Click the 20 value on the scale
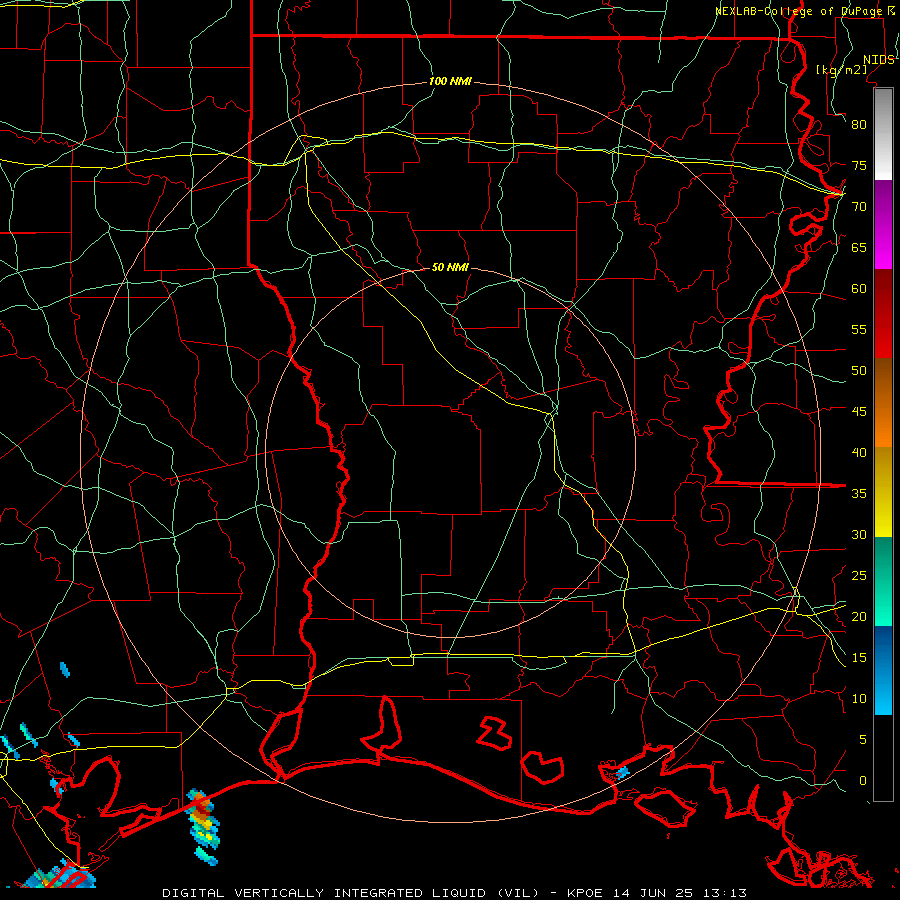This screenshot has width=900, height=900. [x=859, y=616]
